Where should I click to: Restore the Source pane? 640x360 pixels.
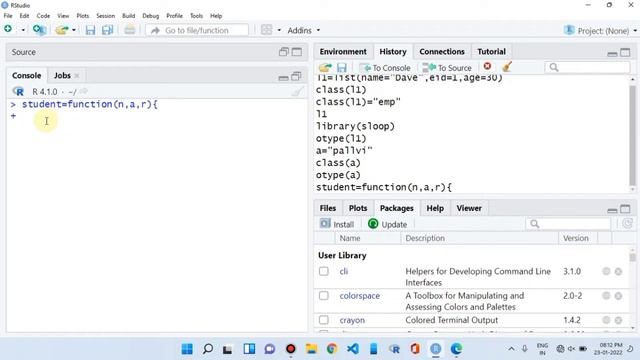click(284, 52)
